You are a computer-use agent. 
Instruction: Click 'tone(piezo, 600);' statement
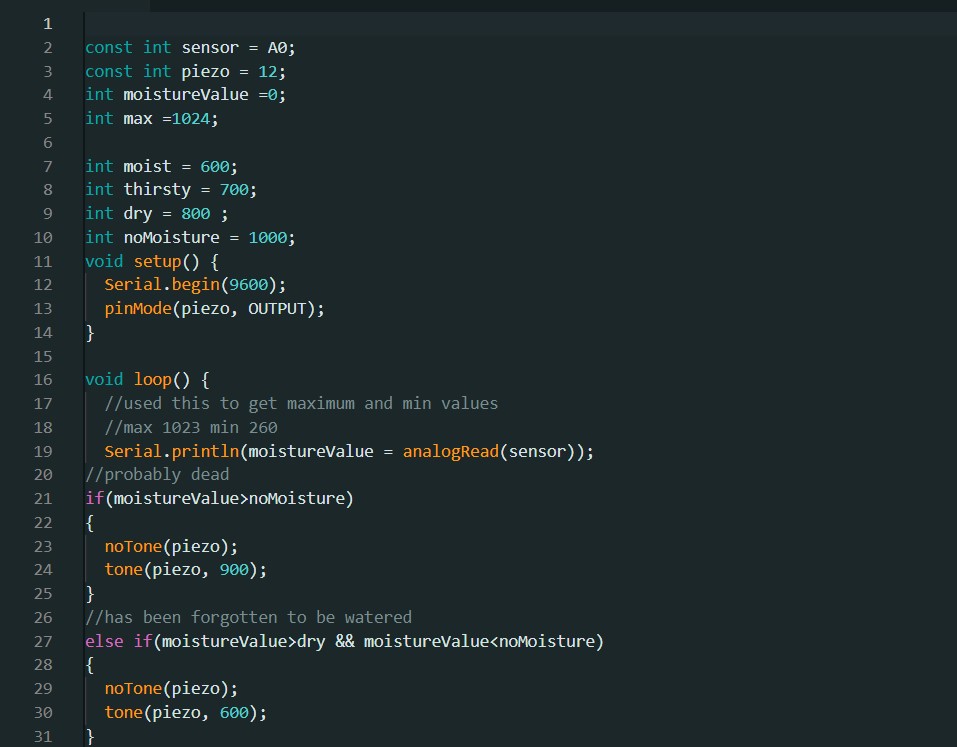pos(186,712)
